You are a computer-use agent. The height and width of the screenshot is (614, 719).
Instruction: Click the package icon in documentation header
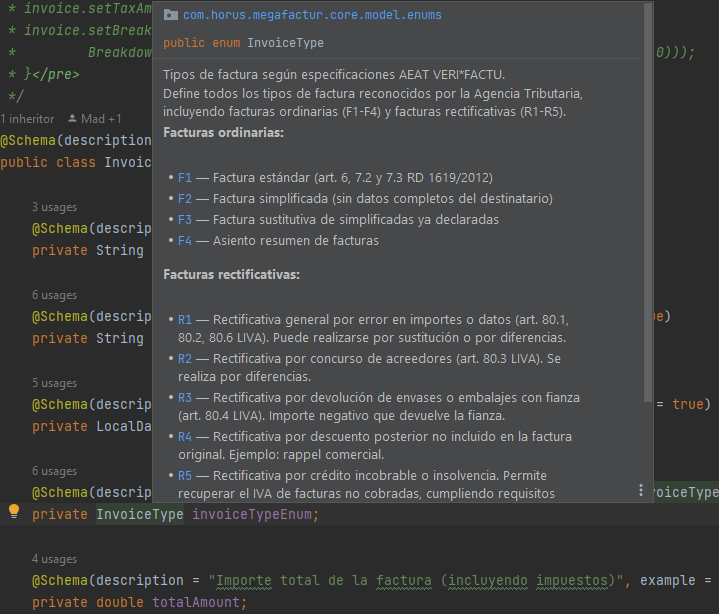point(170,16)
